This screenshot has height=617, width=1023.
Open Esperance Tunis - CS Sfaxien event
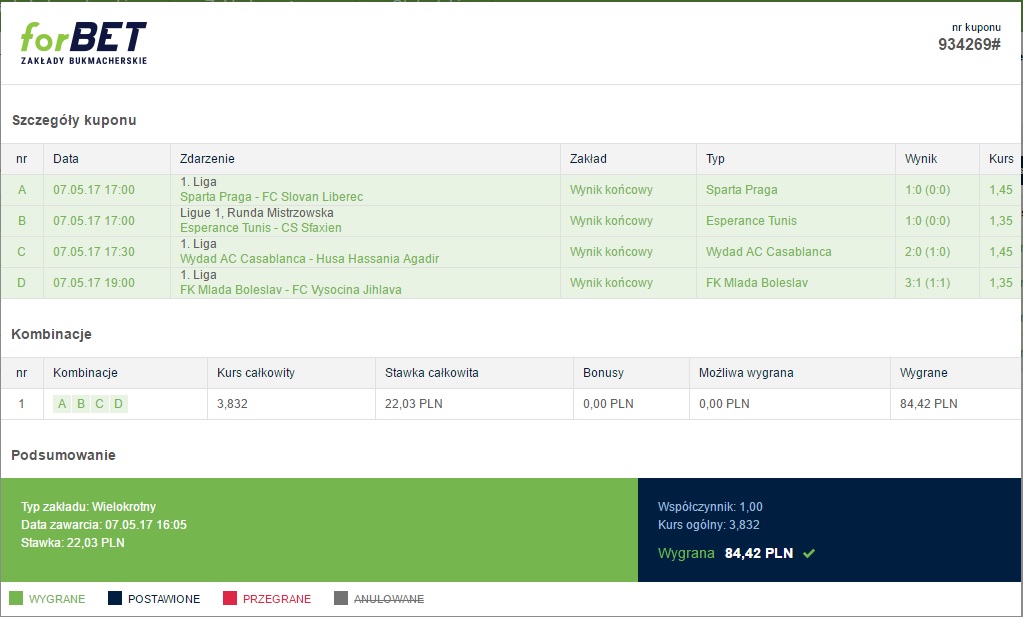tap(260, 228)
